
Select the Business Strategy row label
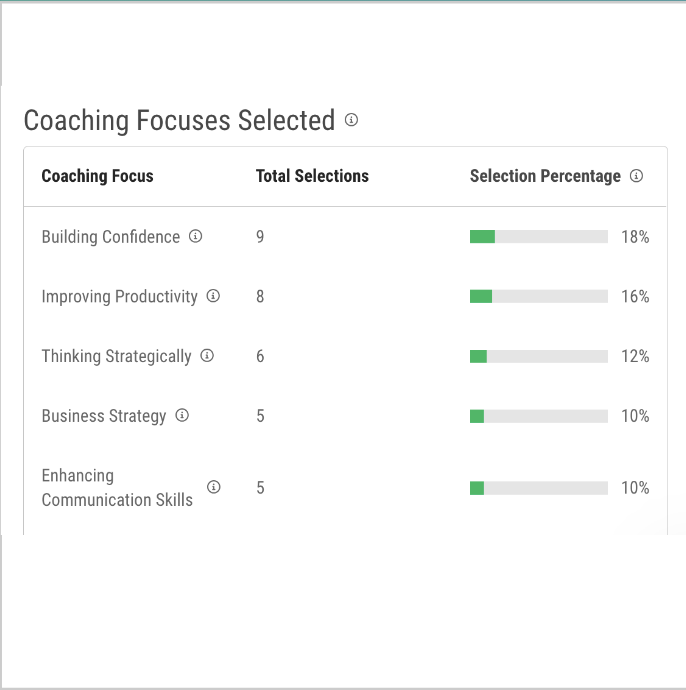(x=104, y=416)
